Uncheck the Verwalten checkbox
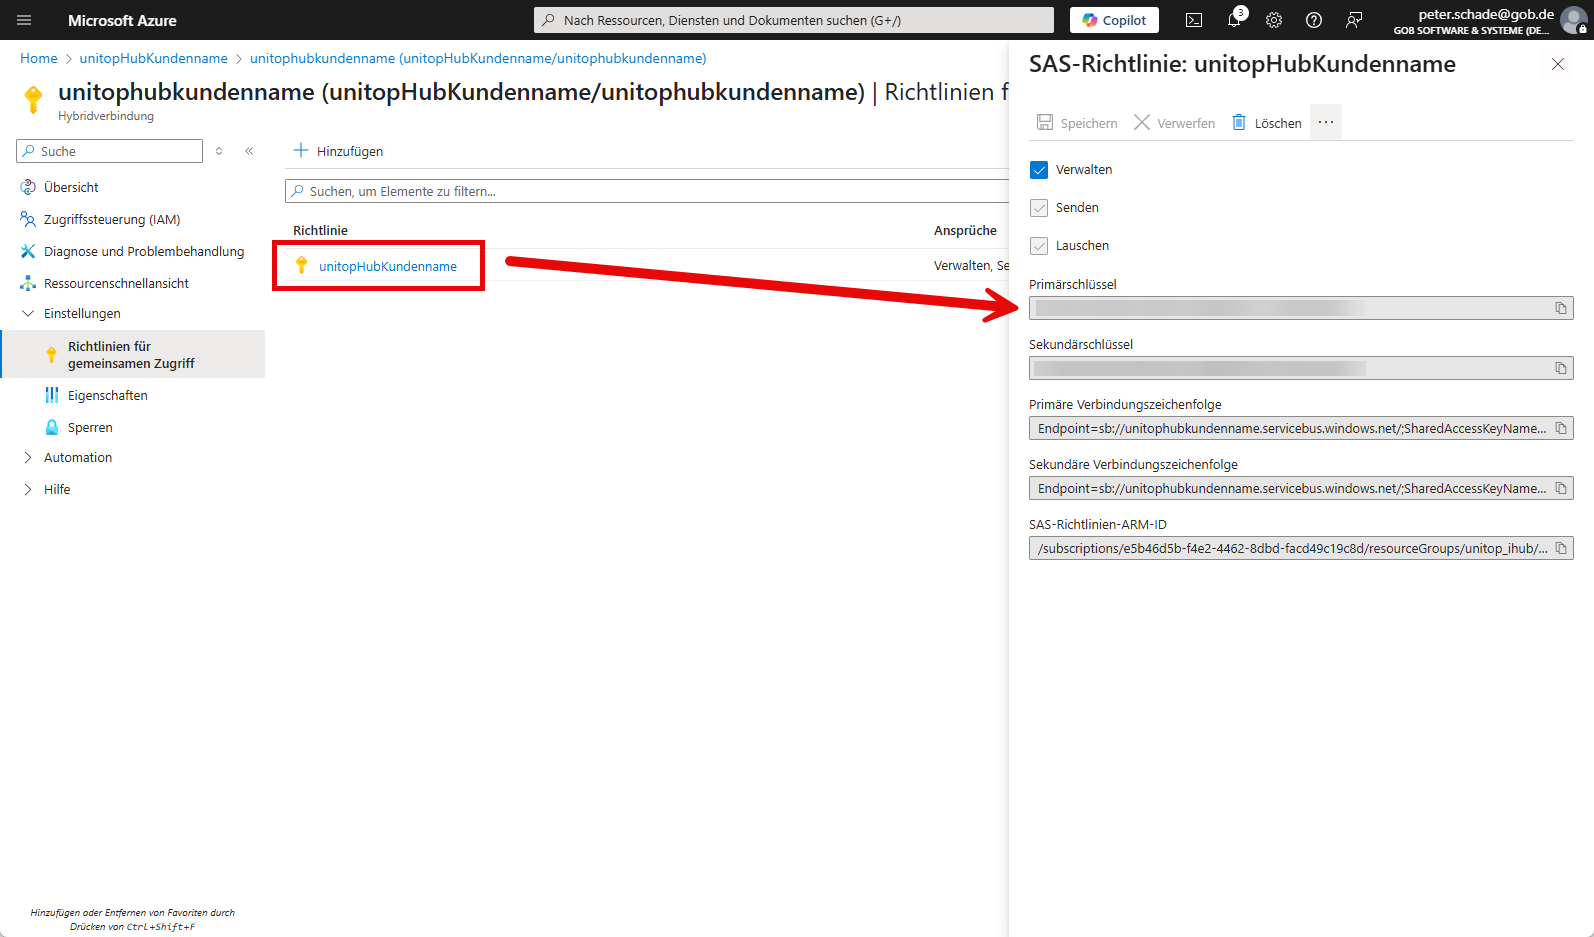Viewport: 1594px width, 937px height. coord(1039,170)
